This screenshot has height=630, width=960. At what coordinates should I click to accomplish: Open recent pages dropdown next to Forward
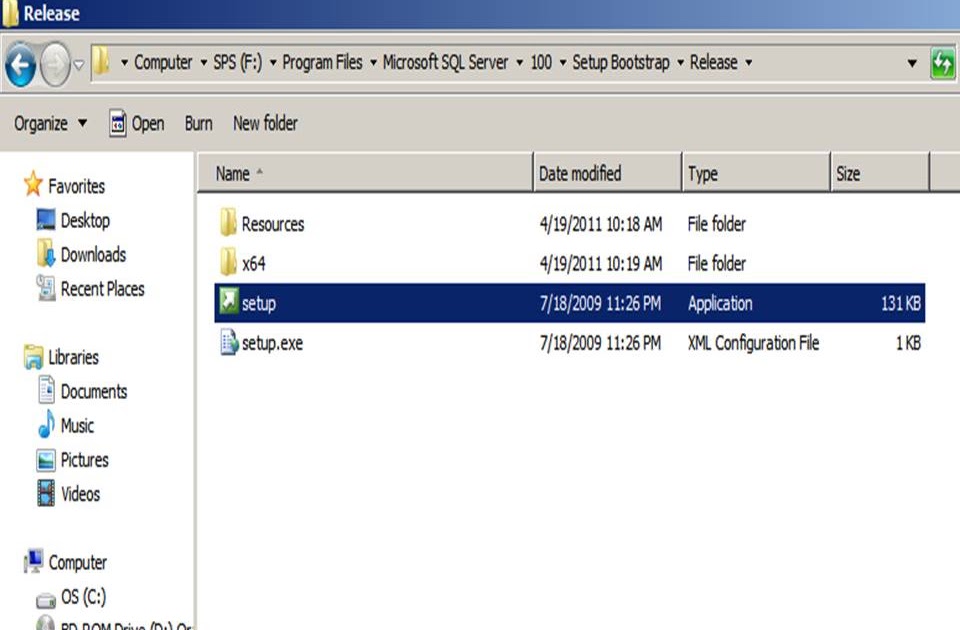point(79,64)
